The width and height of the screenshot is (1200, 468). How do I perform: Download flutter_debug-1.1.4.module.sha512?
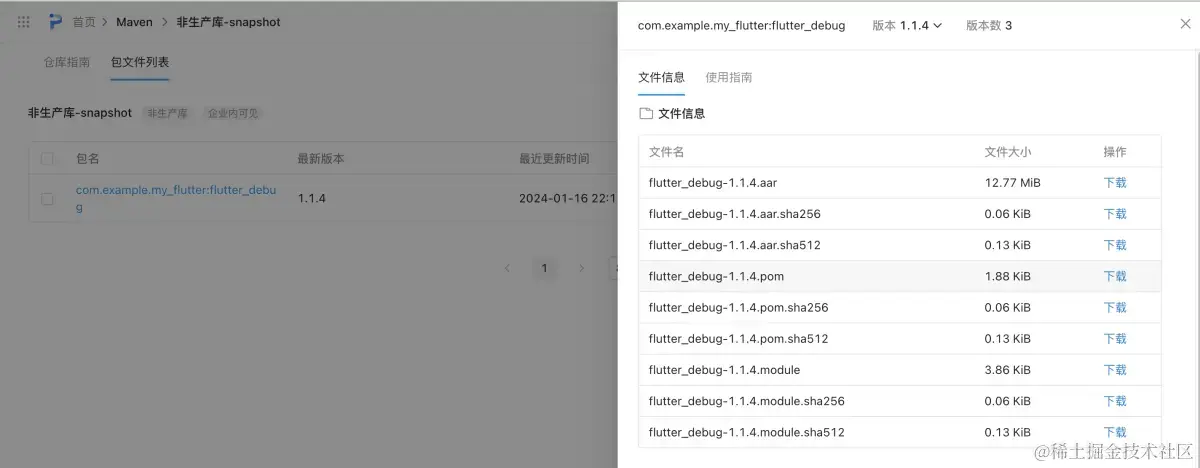(x=1115, y=433)
